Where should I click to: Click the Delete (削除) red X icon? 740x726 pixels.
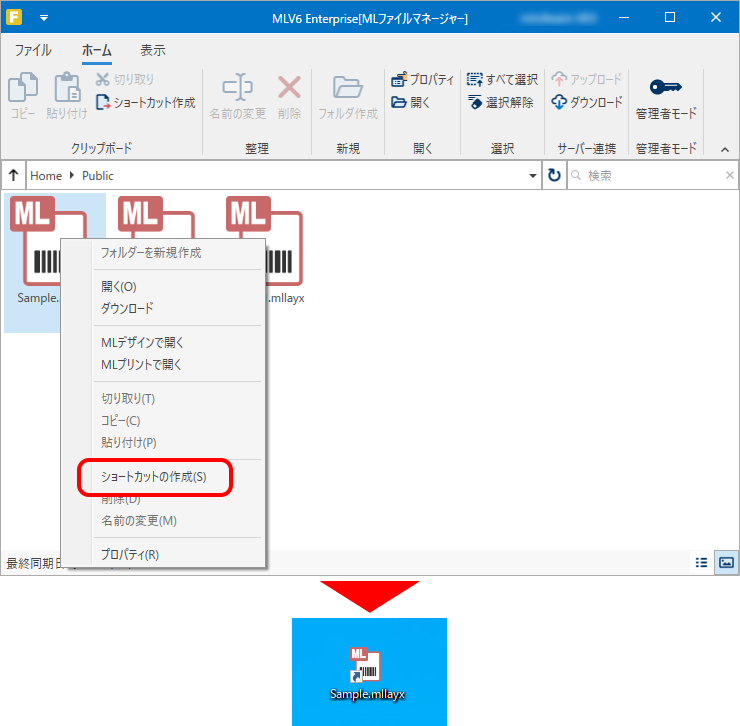click(x=289, y=87)
